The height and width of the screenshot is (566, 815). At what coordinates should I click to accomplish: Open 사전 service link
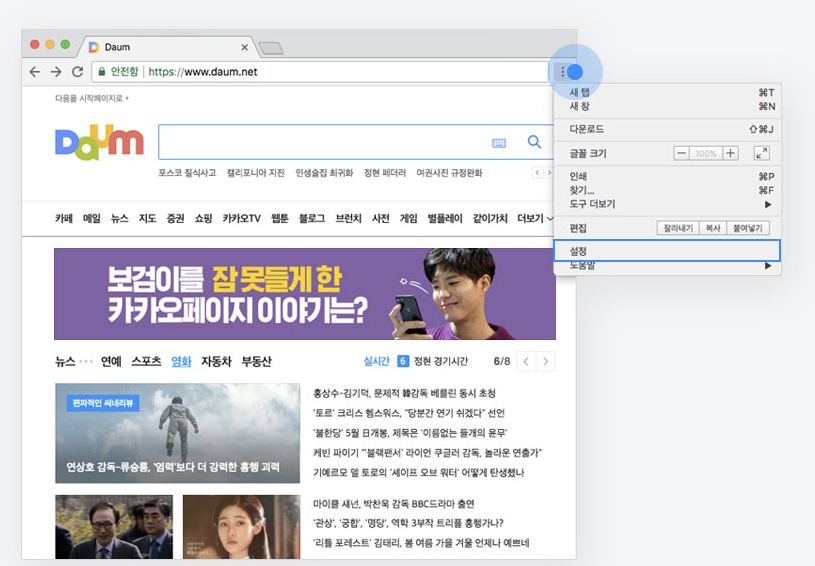pos(380,219)
